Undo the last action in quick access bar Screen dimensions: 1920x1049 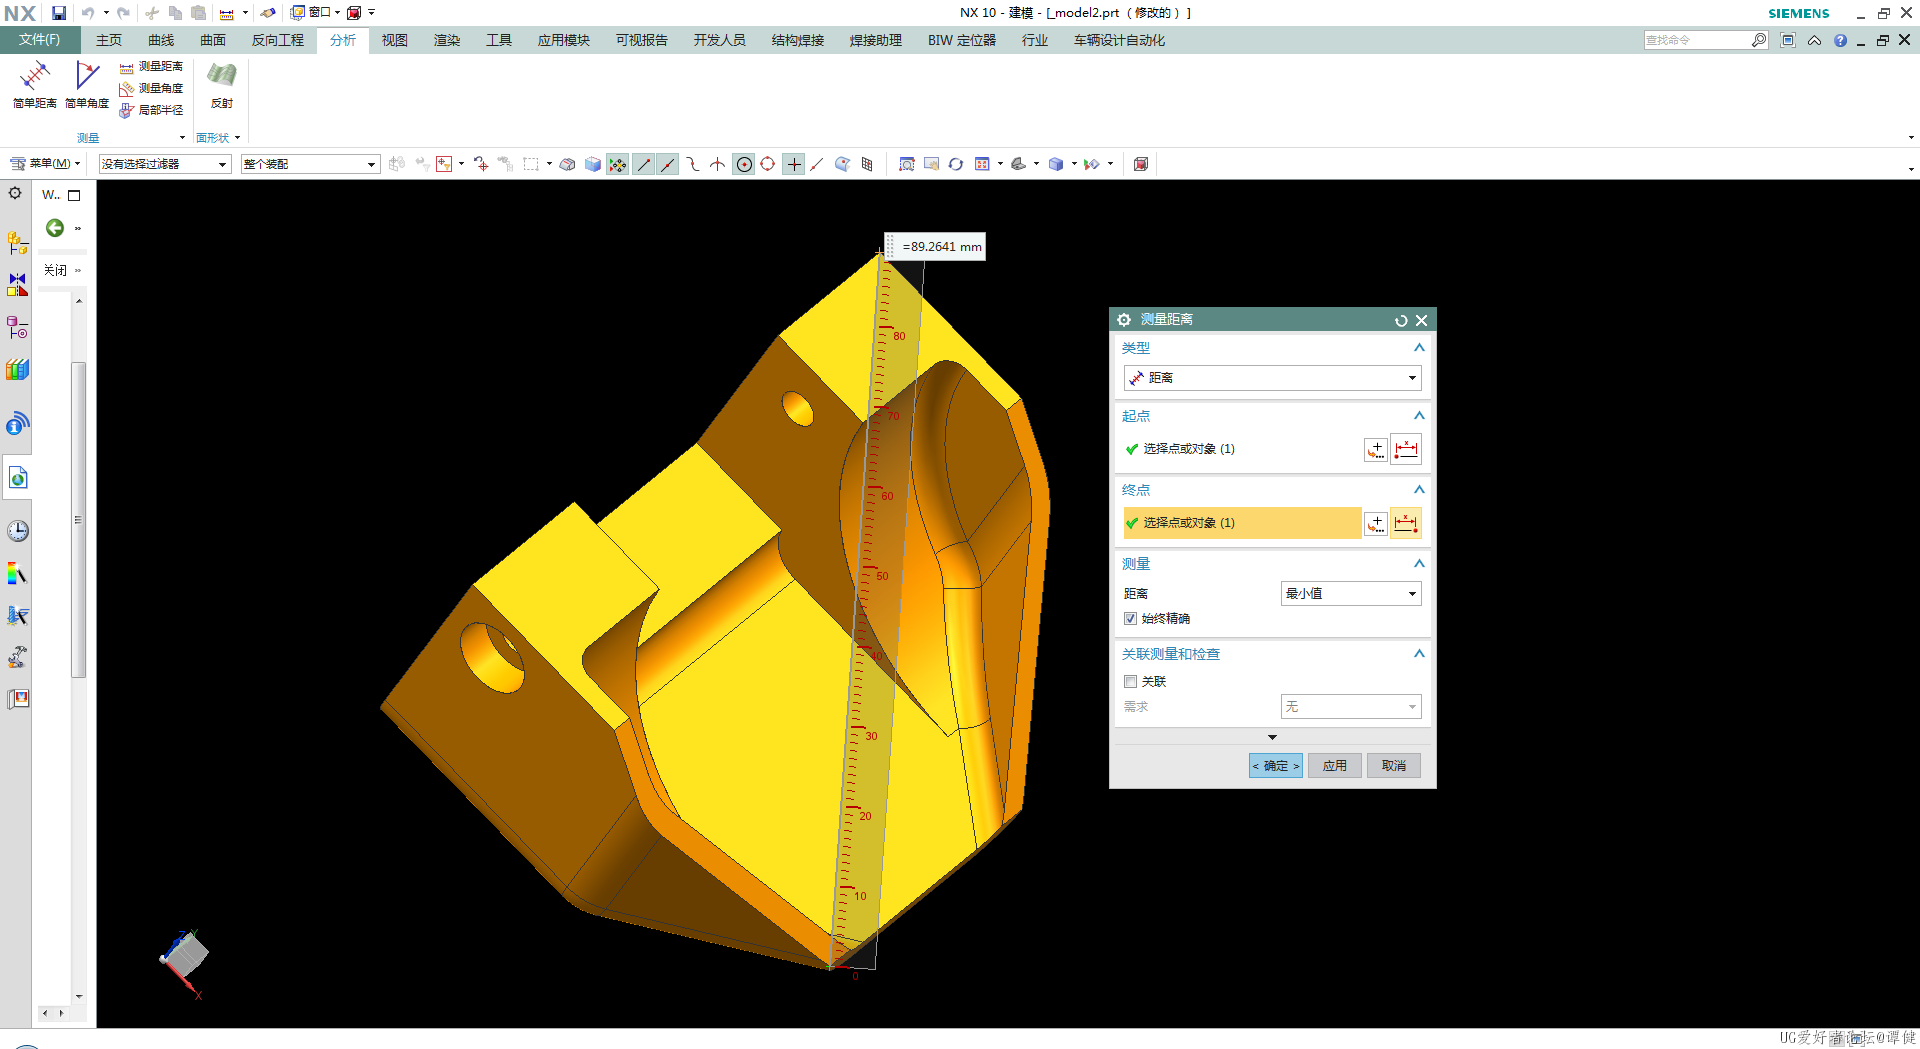[88, 13]
